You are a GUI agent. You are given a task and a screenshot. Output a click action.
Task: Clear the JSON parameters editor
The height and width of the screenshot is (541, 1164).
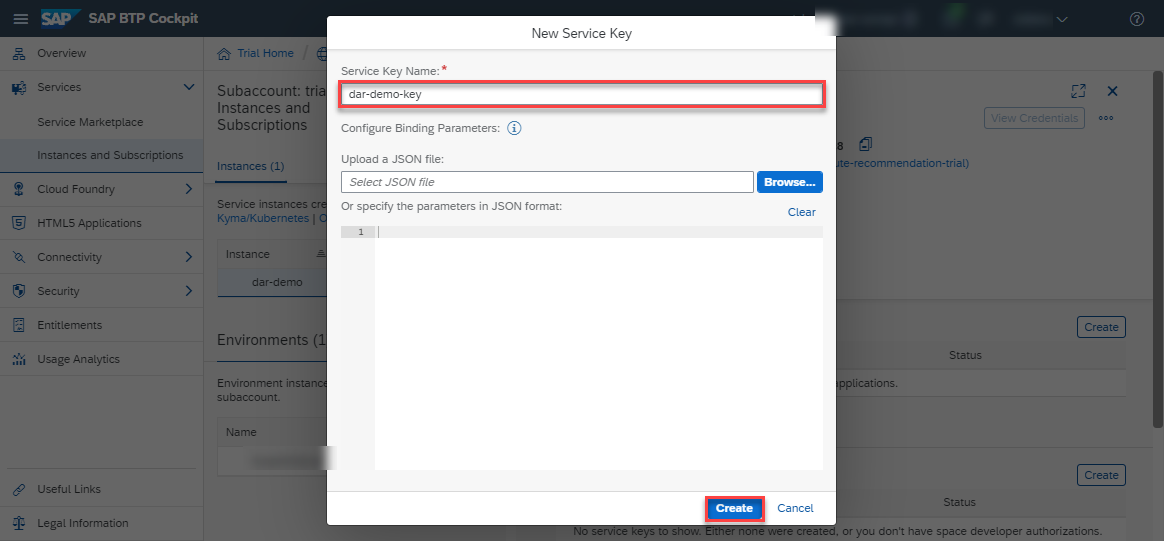[802, 212]
